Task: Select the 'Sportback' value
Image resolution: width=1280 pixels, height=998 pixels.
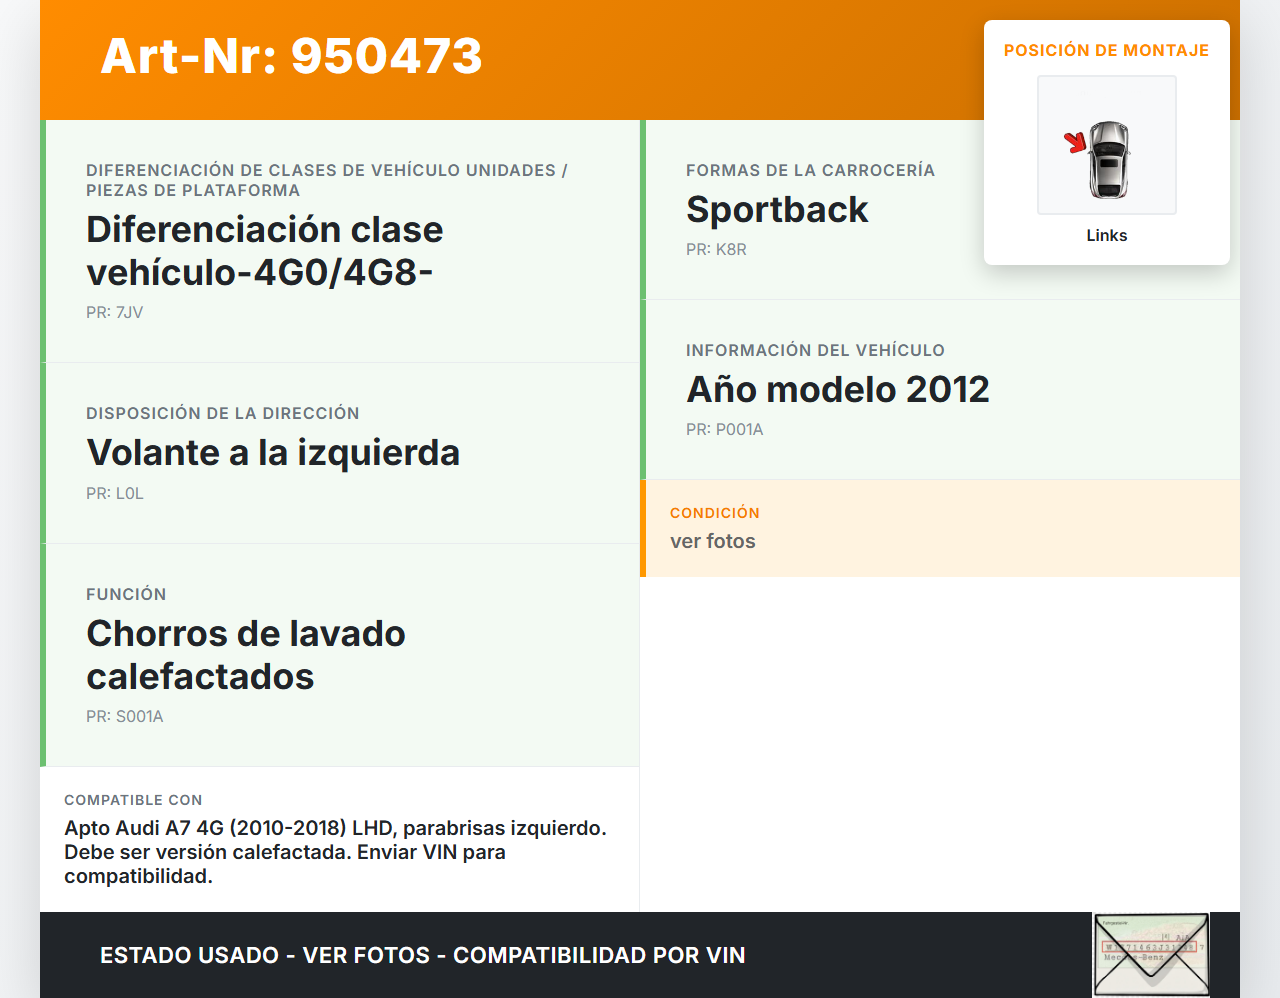Action: click(x=777, y=210)
